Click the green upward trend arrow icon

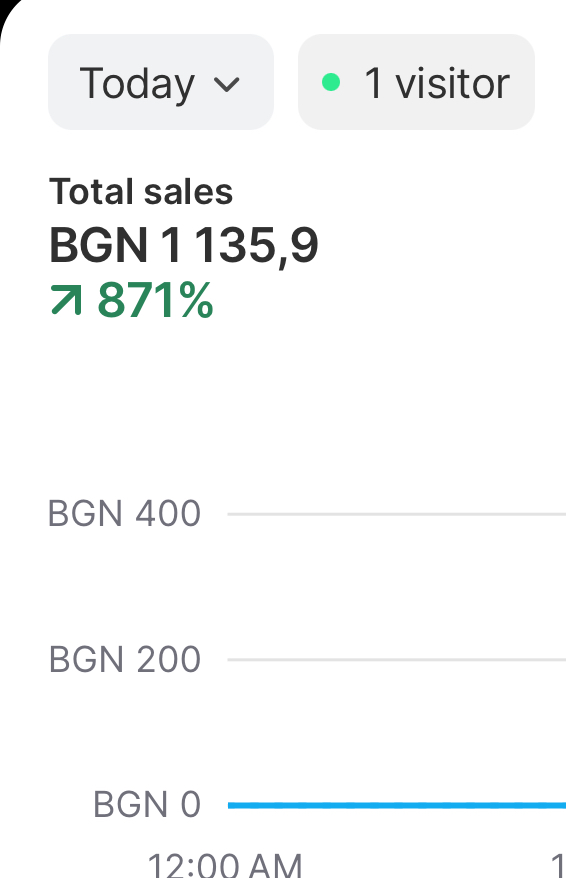point(66,300)
